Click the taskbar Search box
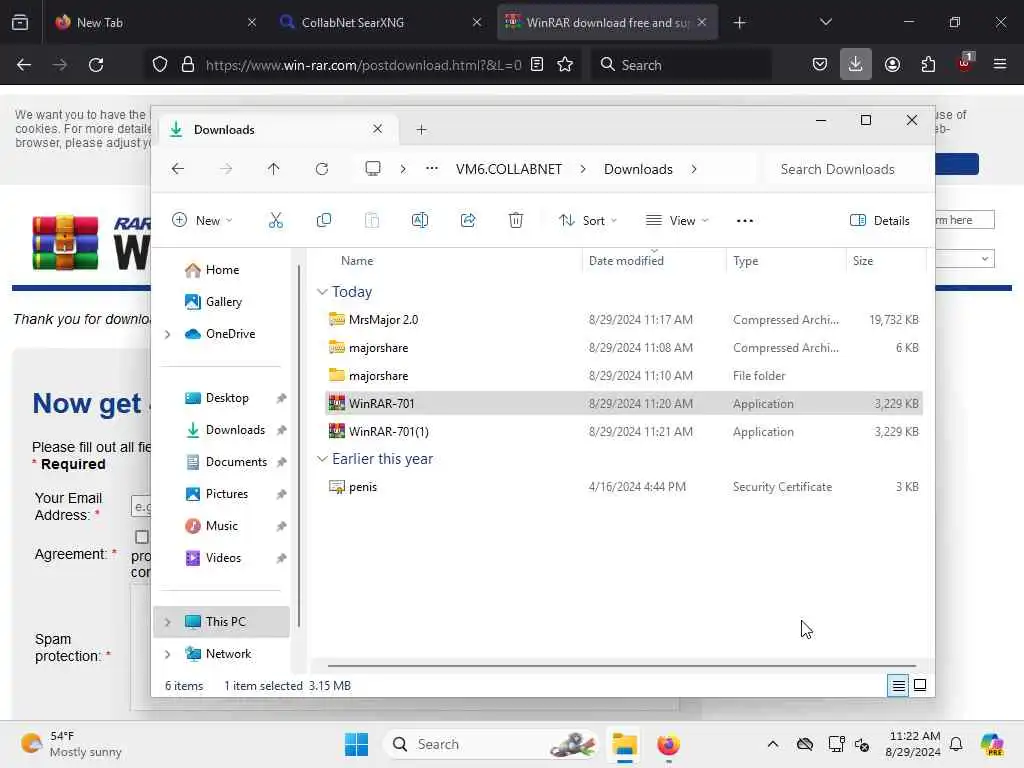The height and width of the screenshot is (768, 1024). pyautogui.click(x=493, y=744)
